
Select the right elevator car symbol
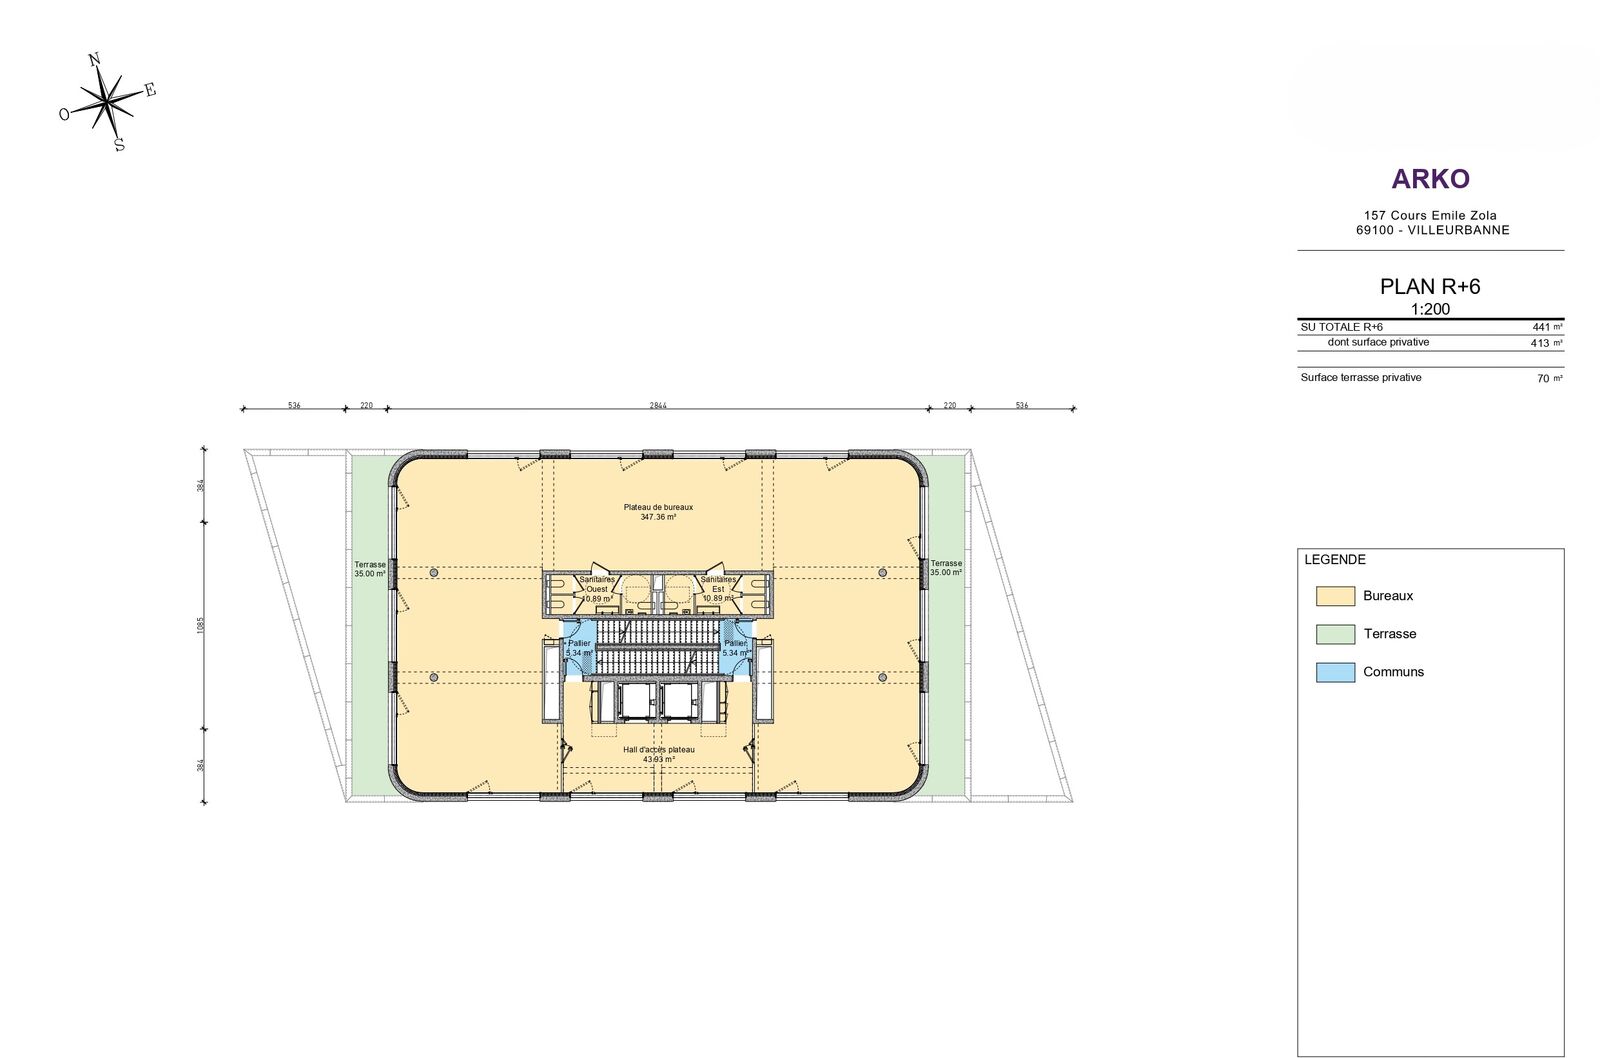[680, 702]
